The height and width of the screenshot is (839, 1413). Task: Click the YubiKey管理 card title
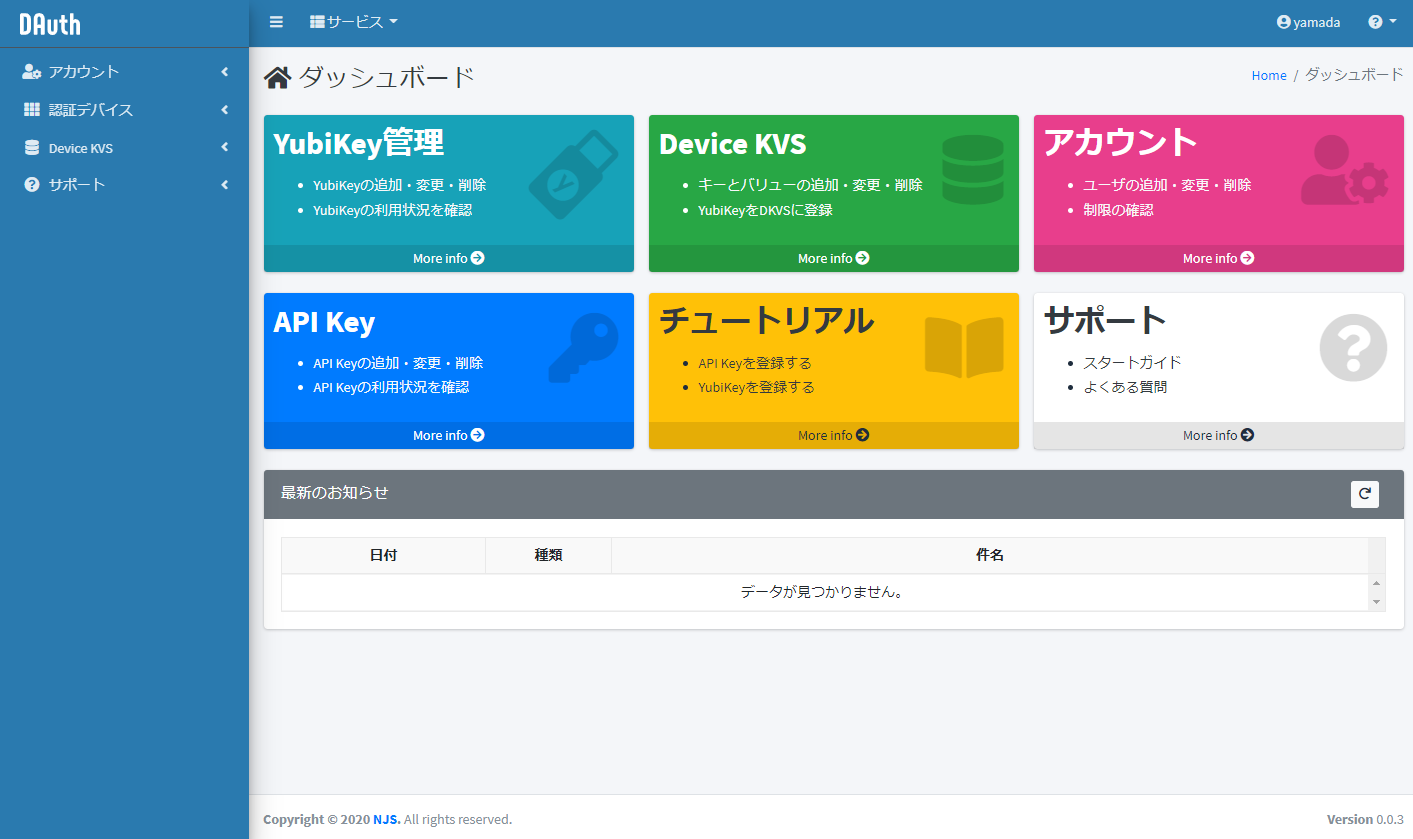click(358, 143)
